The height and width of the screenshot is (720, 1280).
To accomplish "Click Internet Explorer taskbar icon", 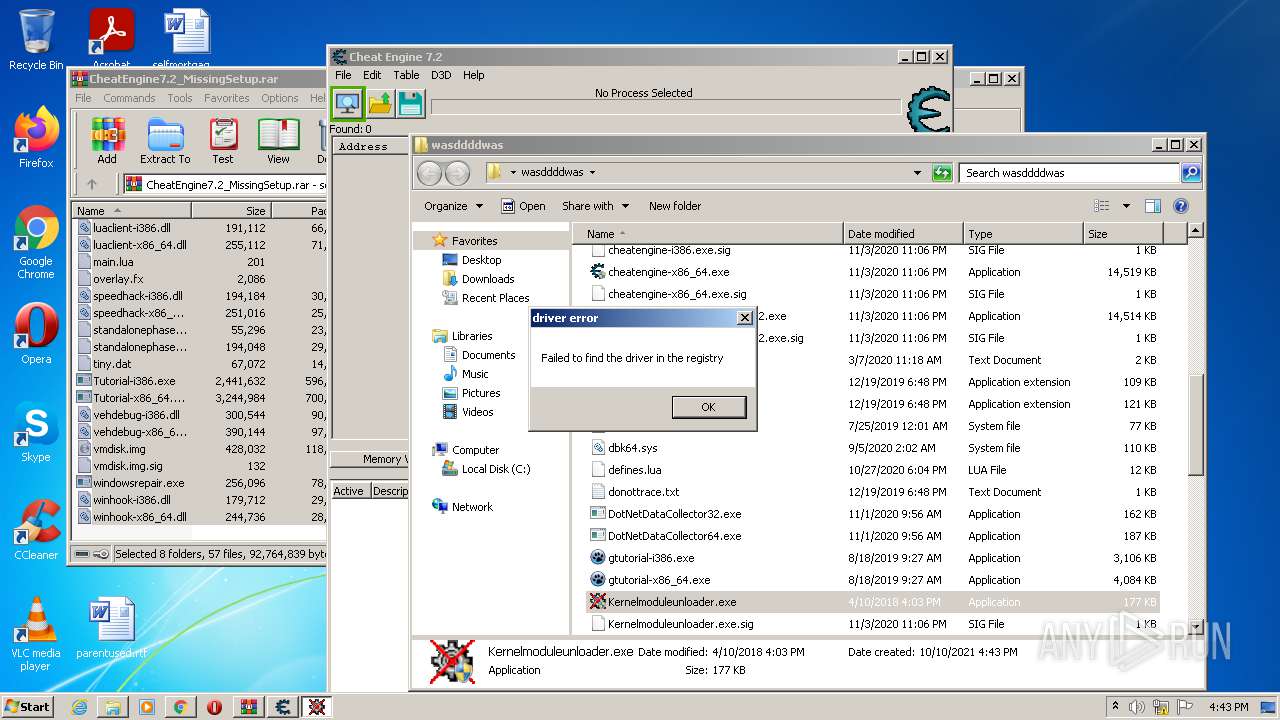I will pos(79,707).
